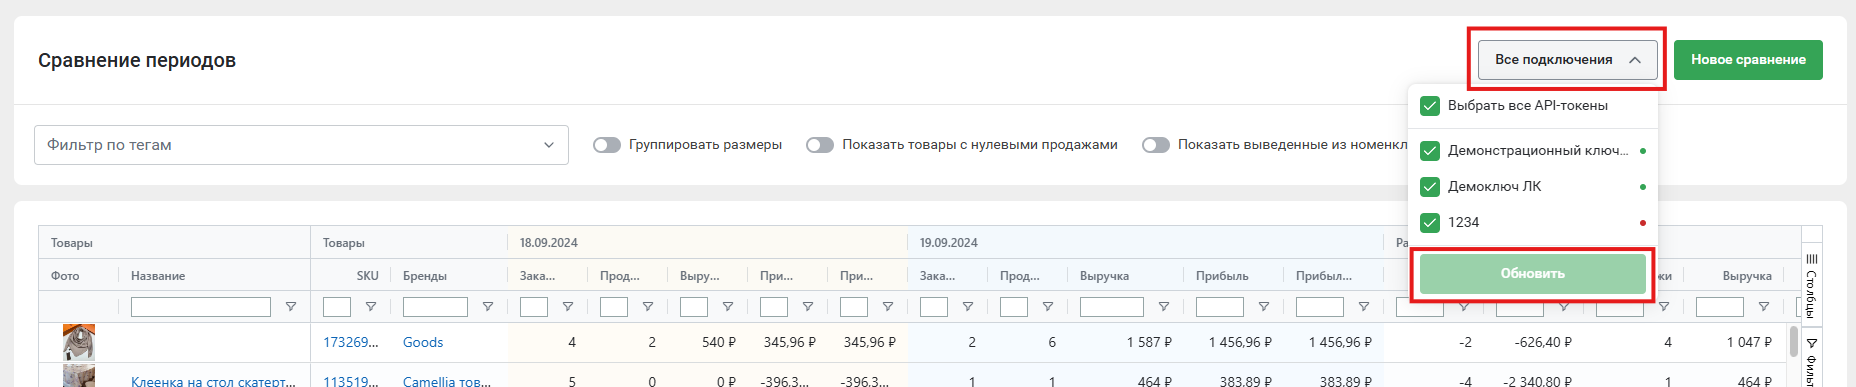
Task: Uncheck the Демоключ ЛК connection
Action: coord(1430,187)
